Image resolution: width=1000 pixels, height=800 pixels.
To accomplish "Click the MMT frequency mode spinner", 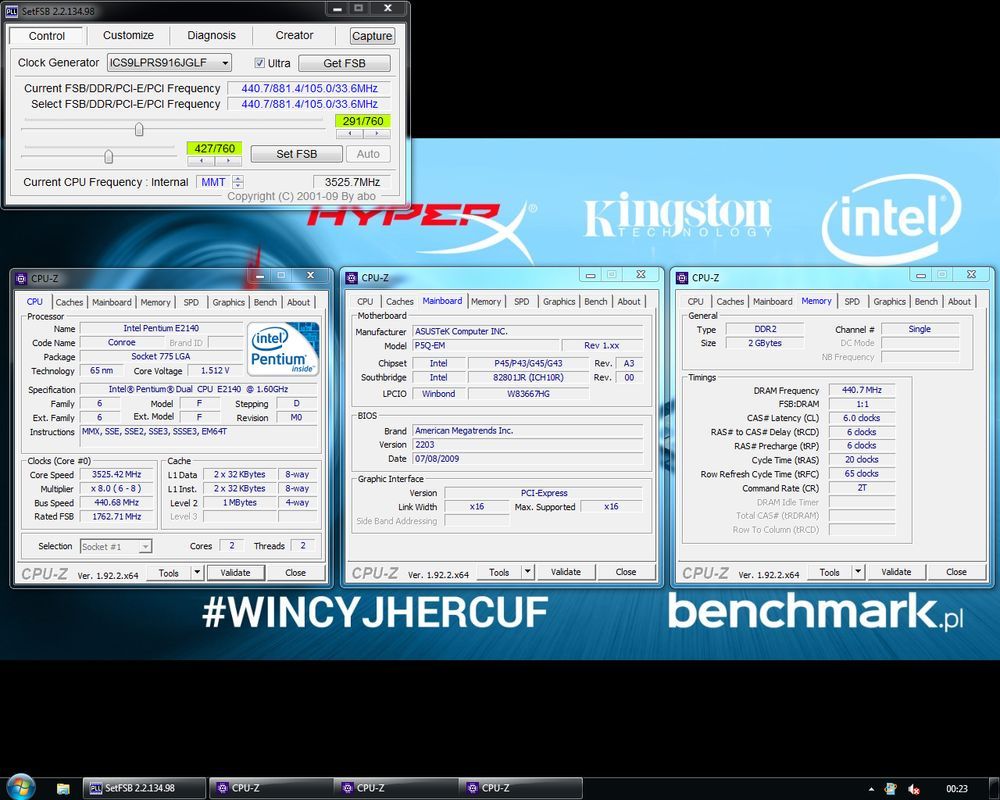I will point(238,182).
